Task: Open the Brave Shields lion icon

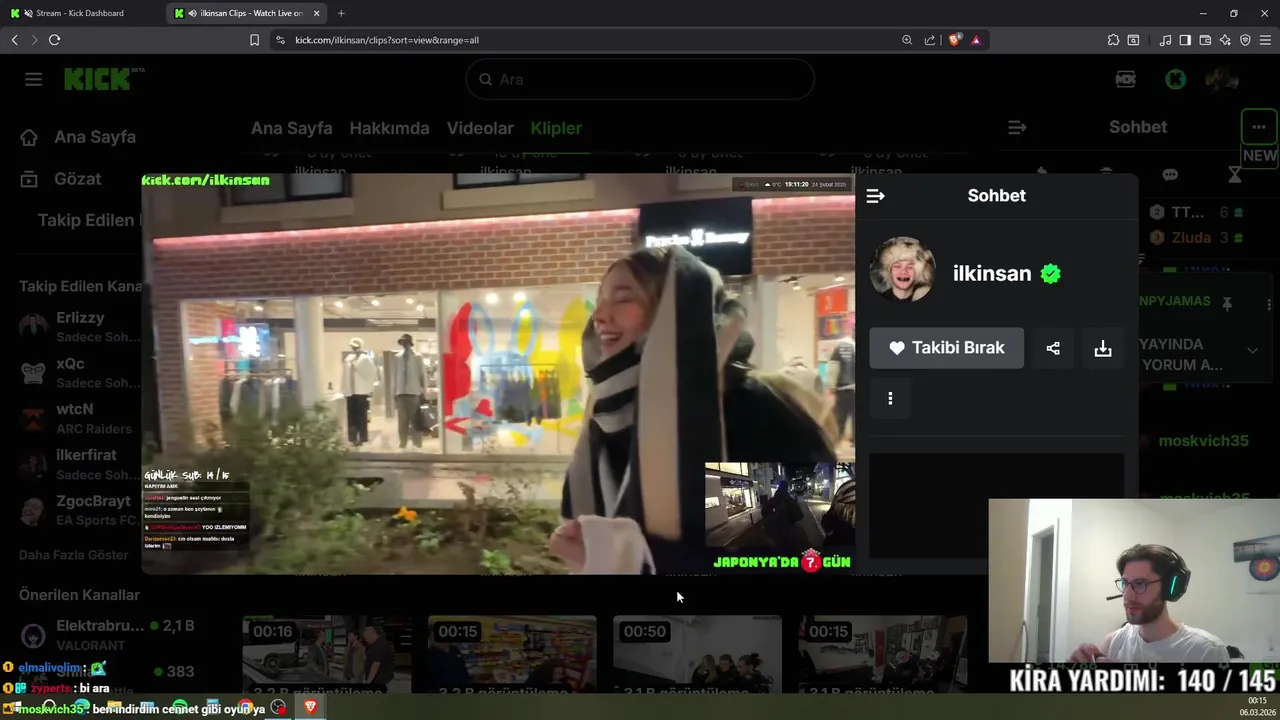Action: [x=954, y=40]
